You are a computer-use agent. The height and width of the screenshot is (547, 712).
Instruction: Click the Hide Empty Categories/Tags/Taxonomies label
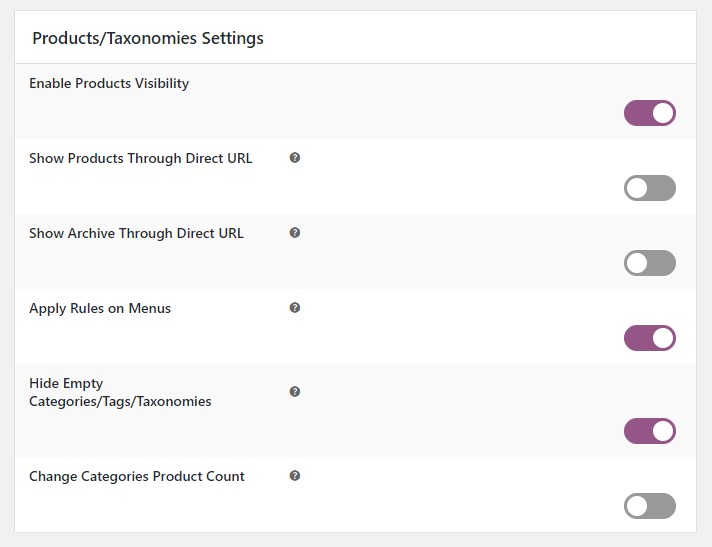120,392
